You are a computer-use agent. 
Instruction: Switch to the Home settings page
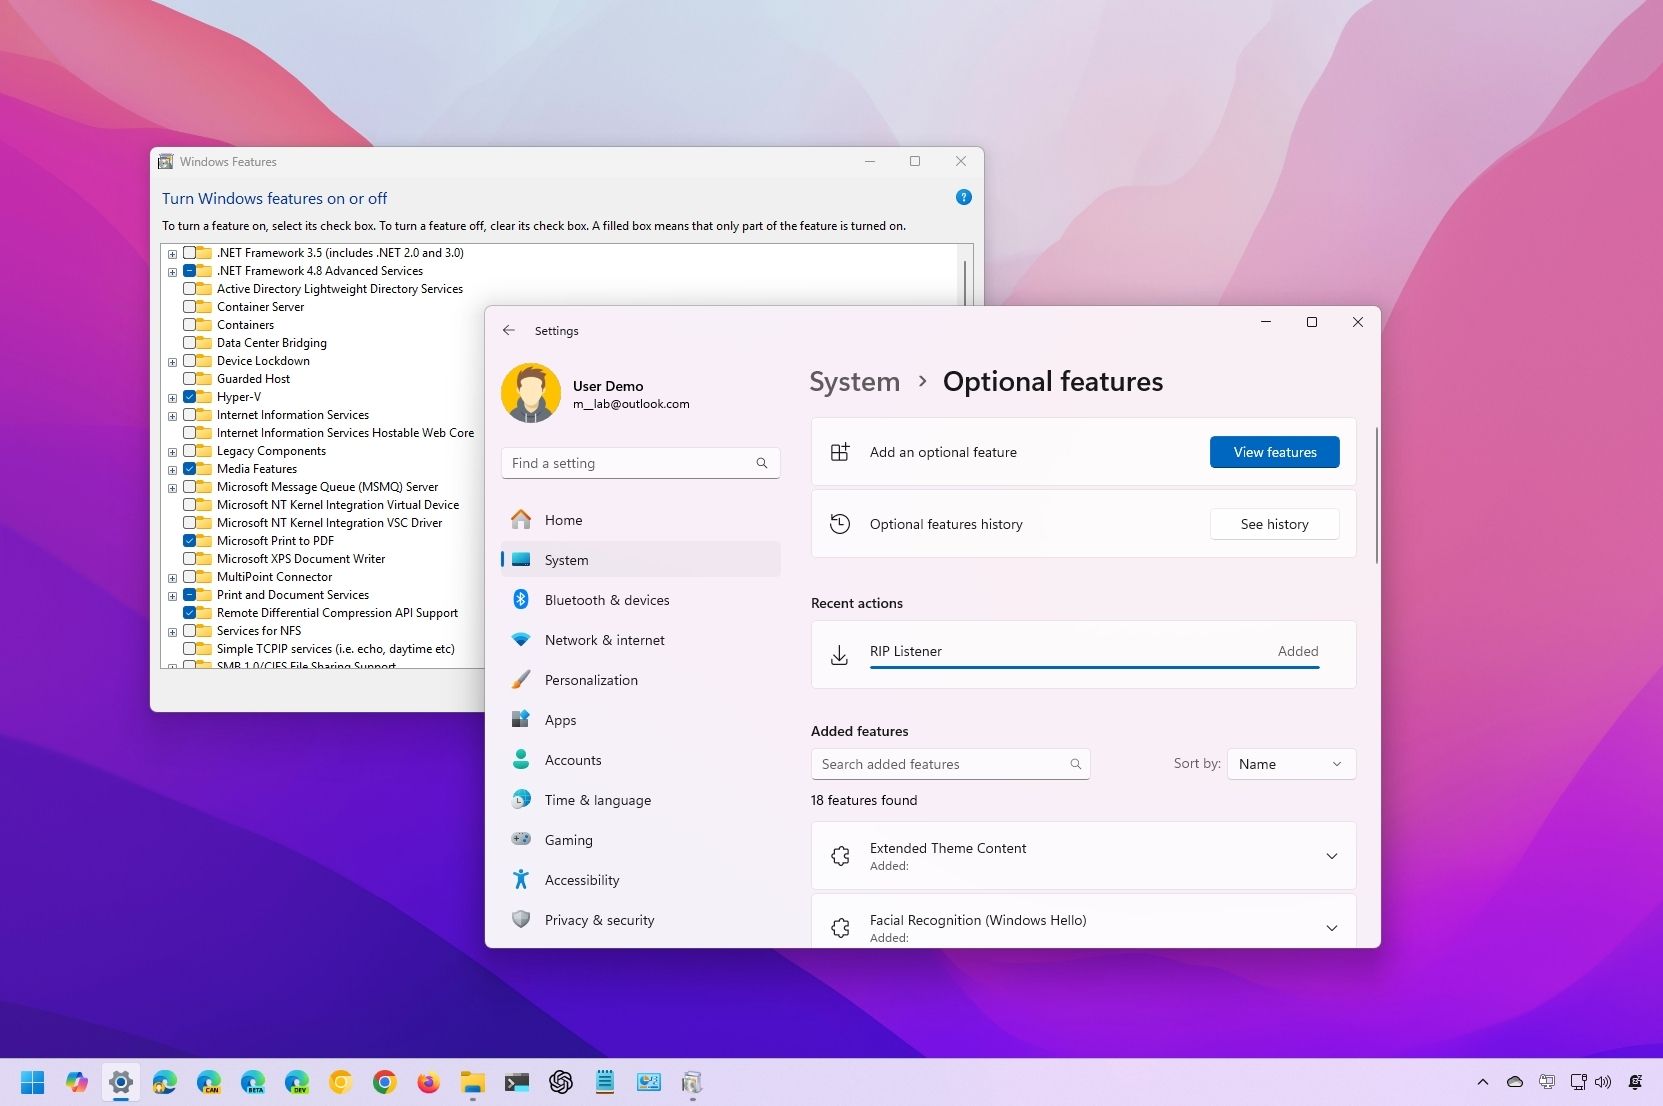point(563,520)
